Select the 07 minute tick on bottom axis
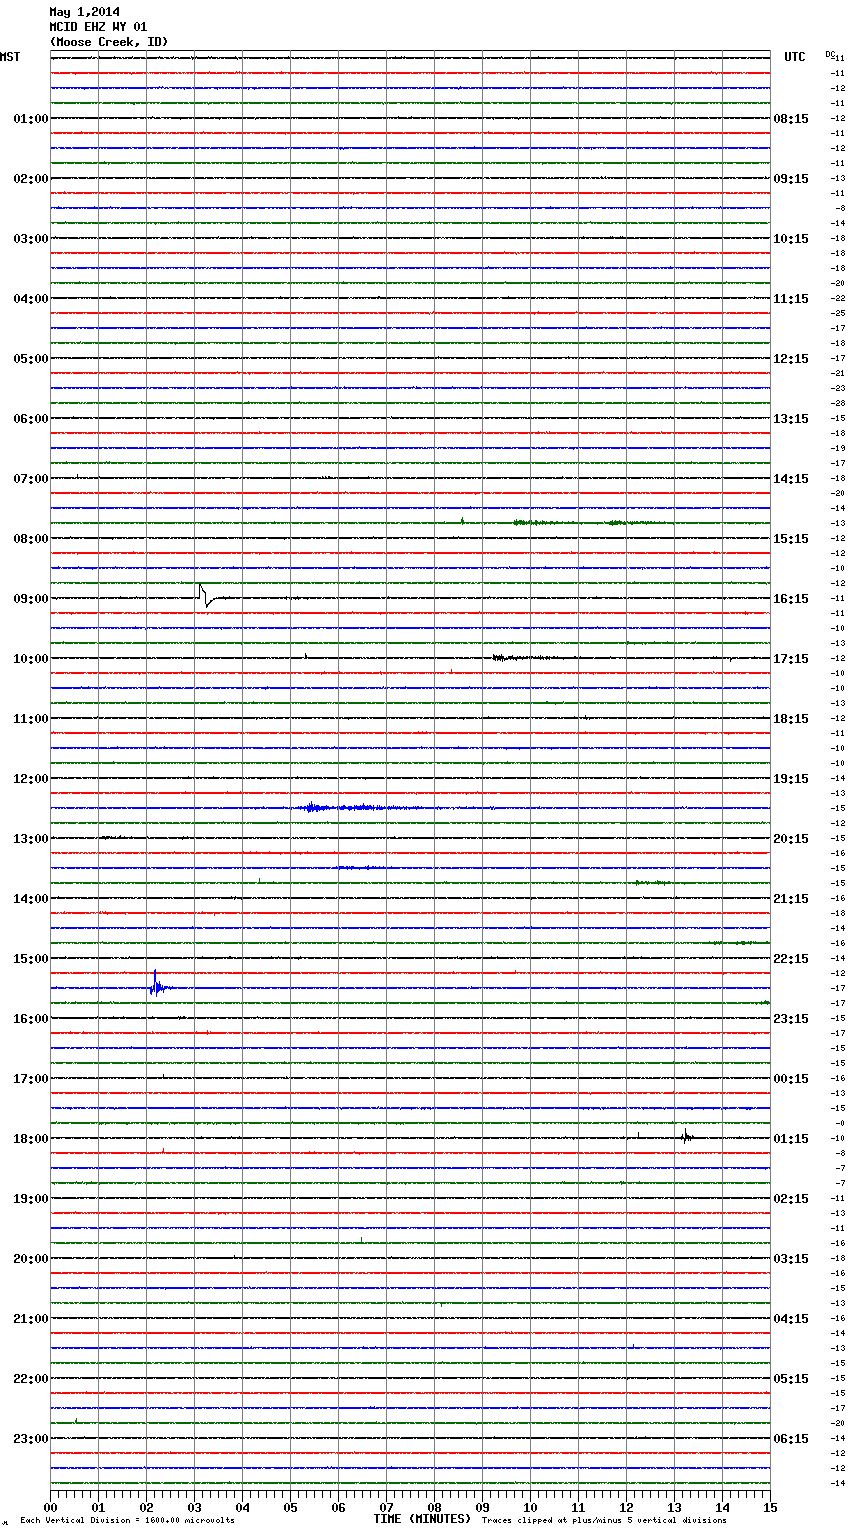Viewport: 850px width, 1534px height. (x=386, y=1508)
